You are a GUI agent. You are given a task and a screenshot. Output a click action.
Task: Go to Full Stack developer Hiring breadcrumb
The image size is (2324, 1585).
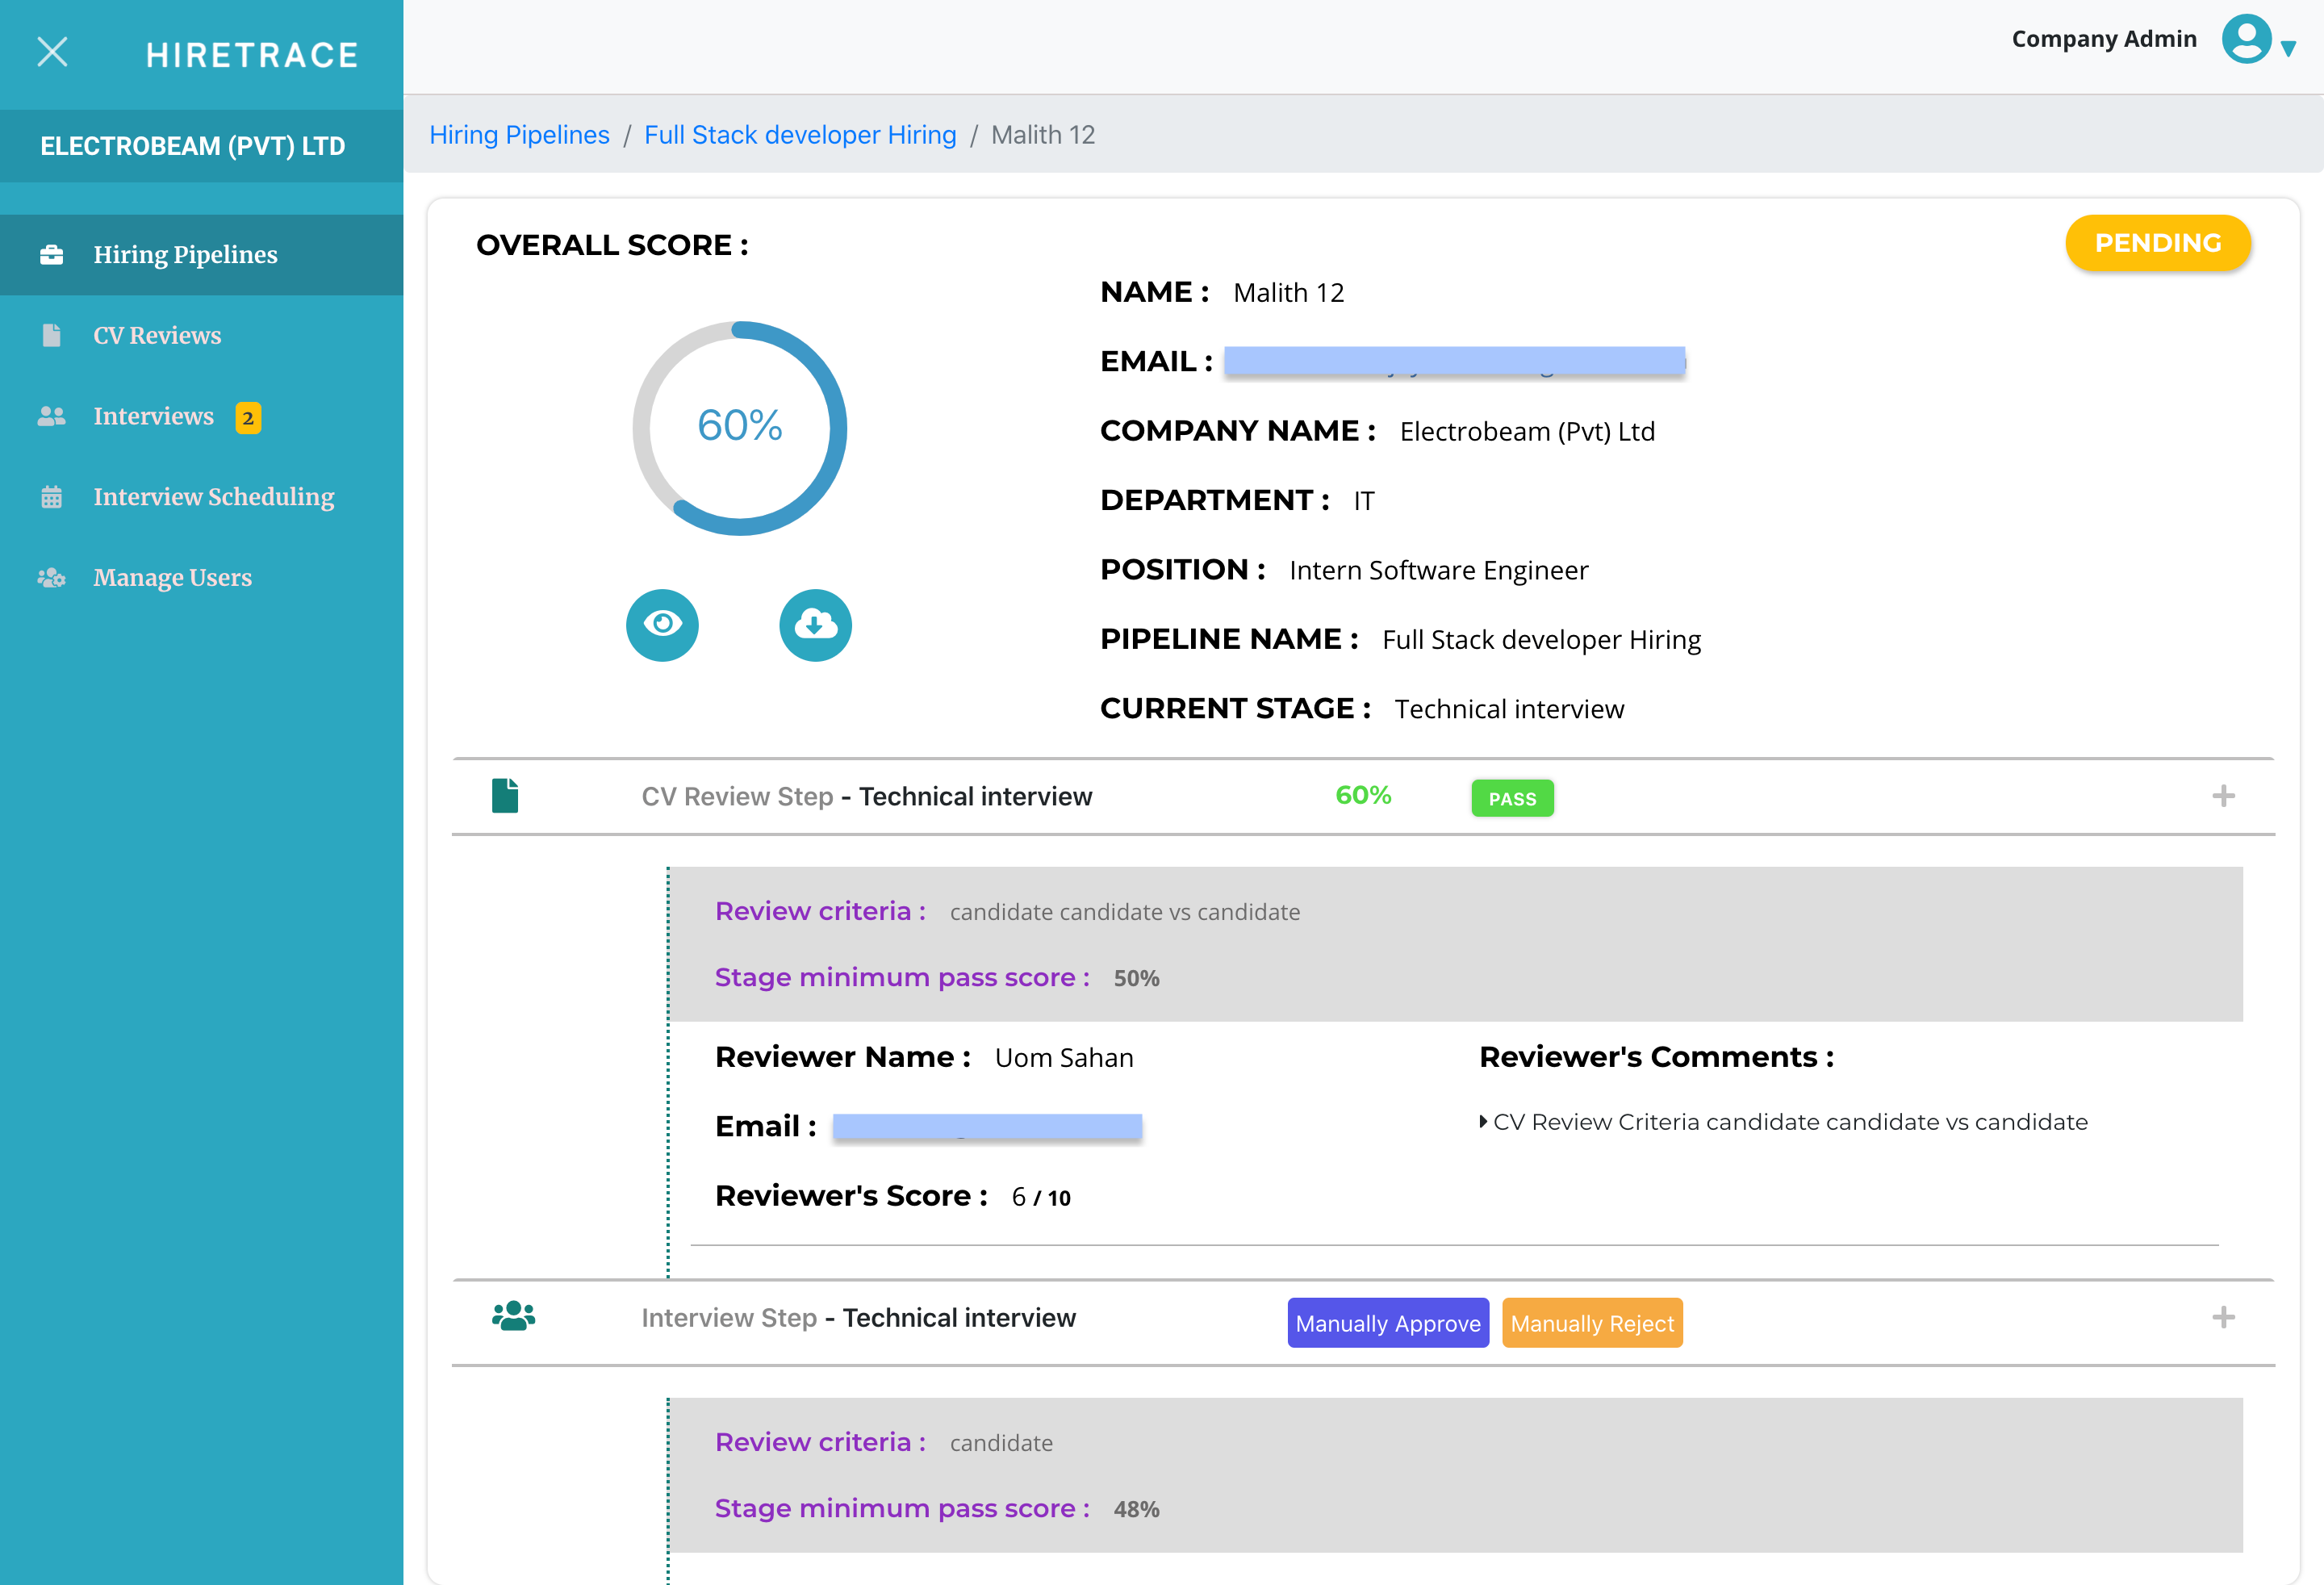coord(800,135)
